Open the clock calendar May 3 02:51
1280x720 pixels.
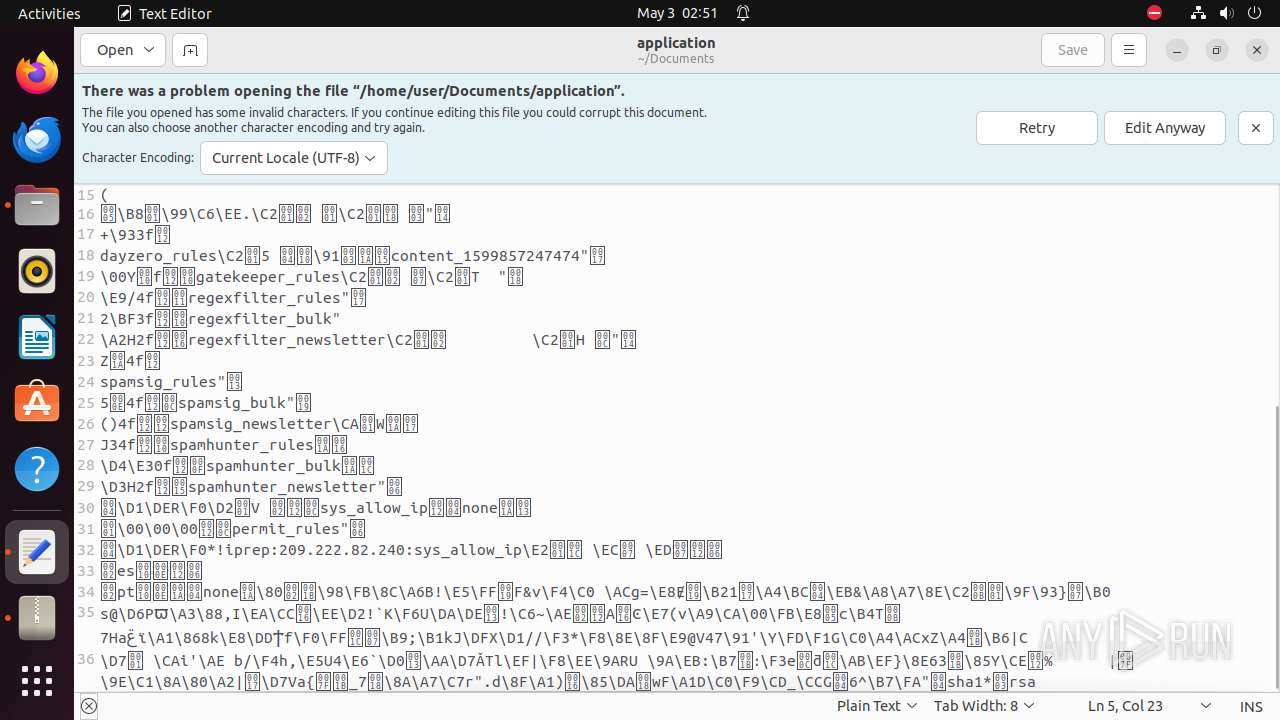[677, 13]
